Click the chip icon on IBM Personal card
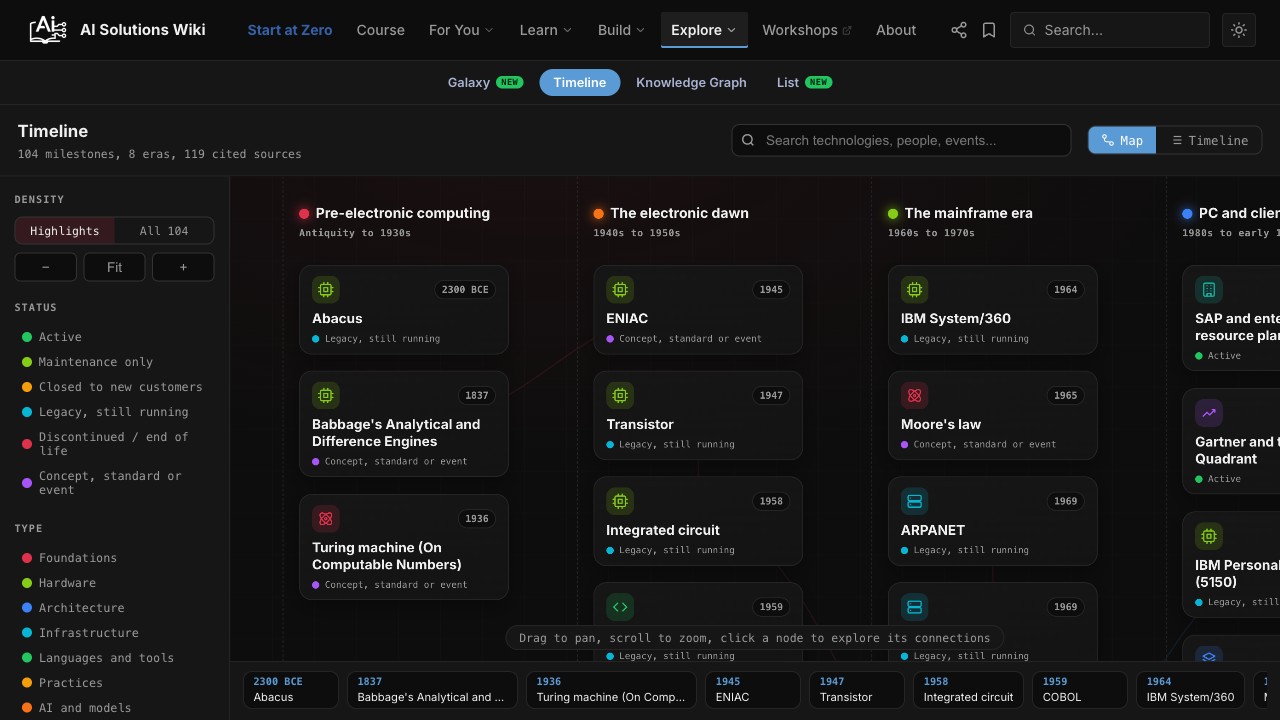 click(1209, 537)
